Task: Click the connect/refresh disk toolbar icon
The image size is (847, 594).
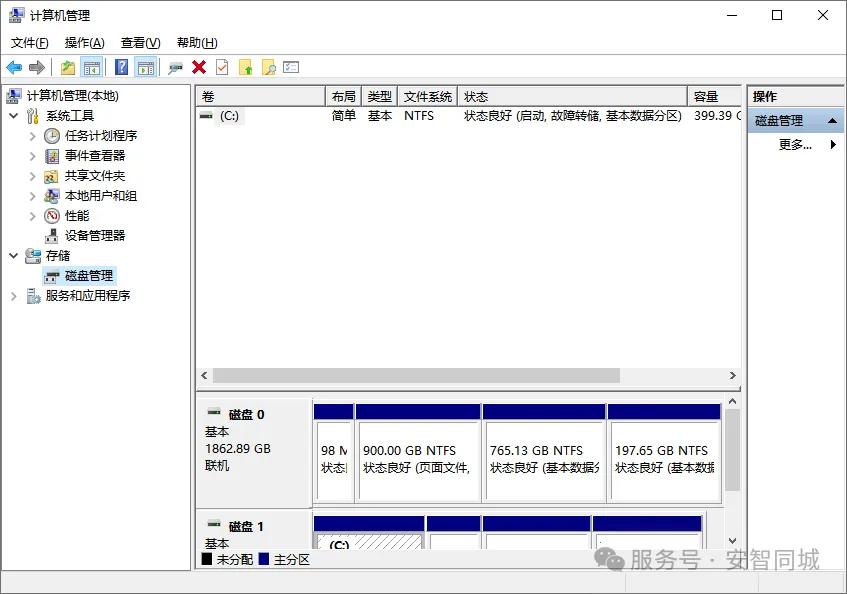Action: 176,68
